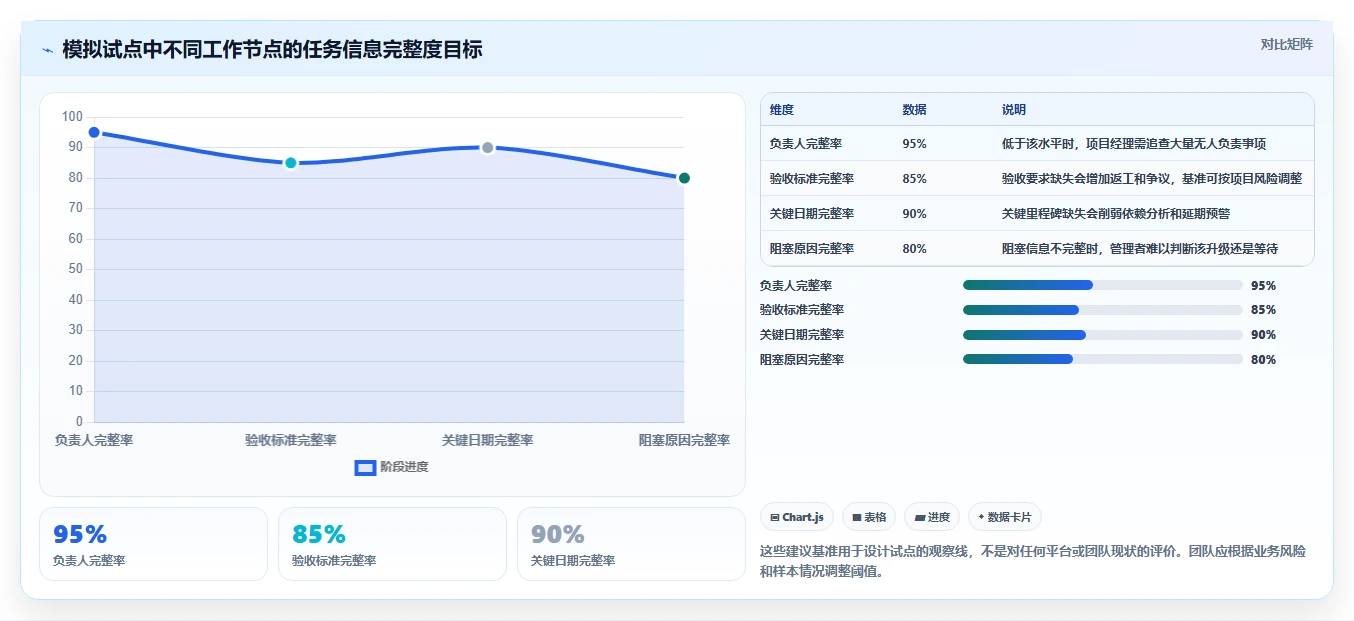The image size is (1354, 621).
Task: Click the 验收标准完整率 85% progress bar
Action: click(x=1102, y=310)
